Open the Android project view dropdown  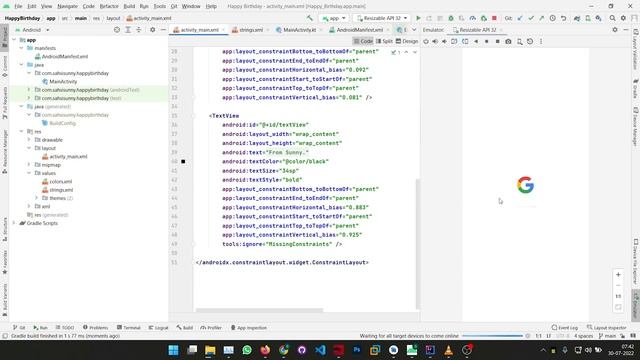click(x=32, y=30)
